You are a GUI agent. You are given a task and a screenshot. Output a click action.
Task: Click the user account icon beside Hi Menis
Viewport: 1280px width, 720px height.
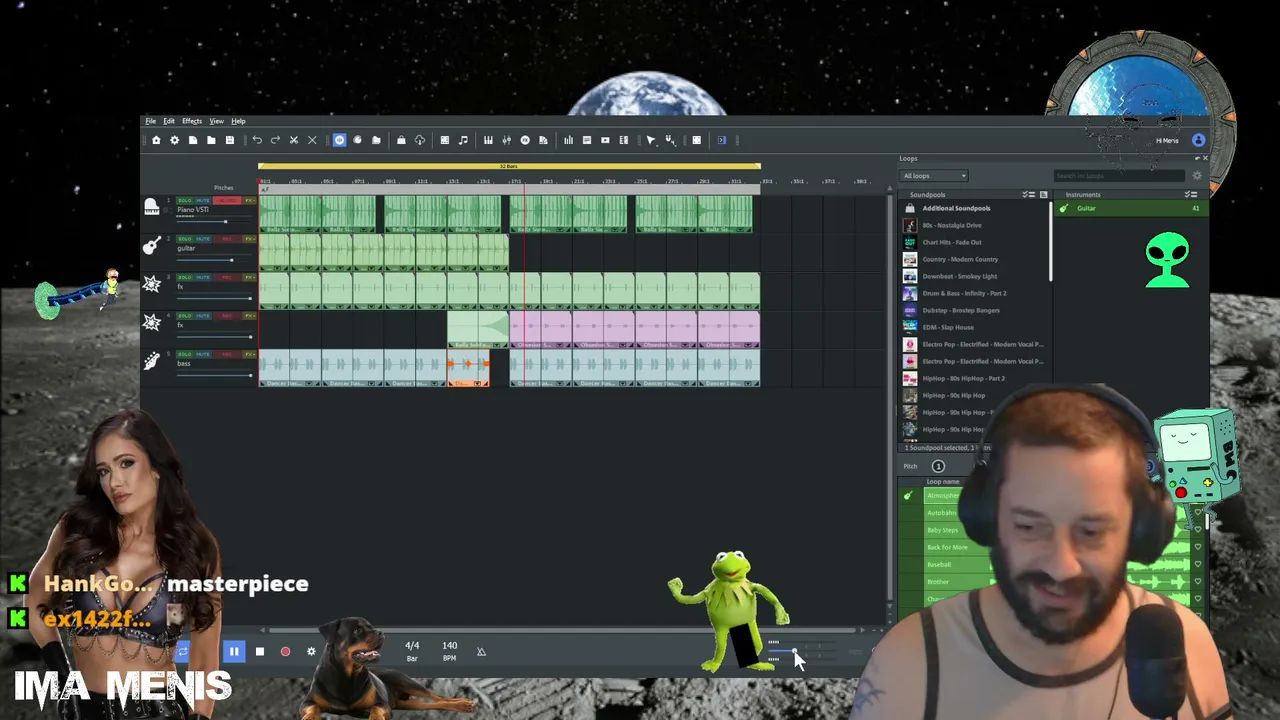[1199, 140]
